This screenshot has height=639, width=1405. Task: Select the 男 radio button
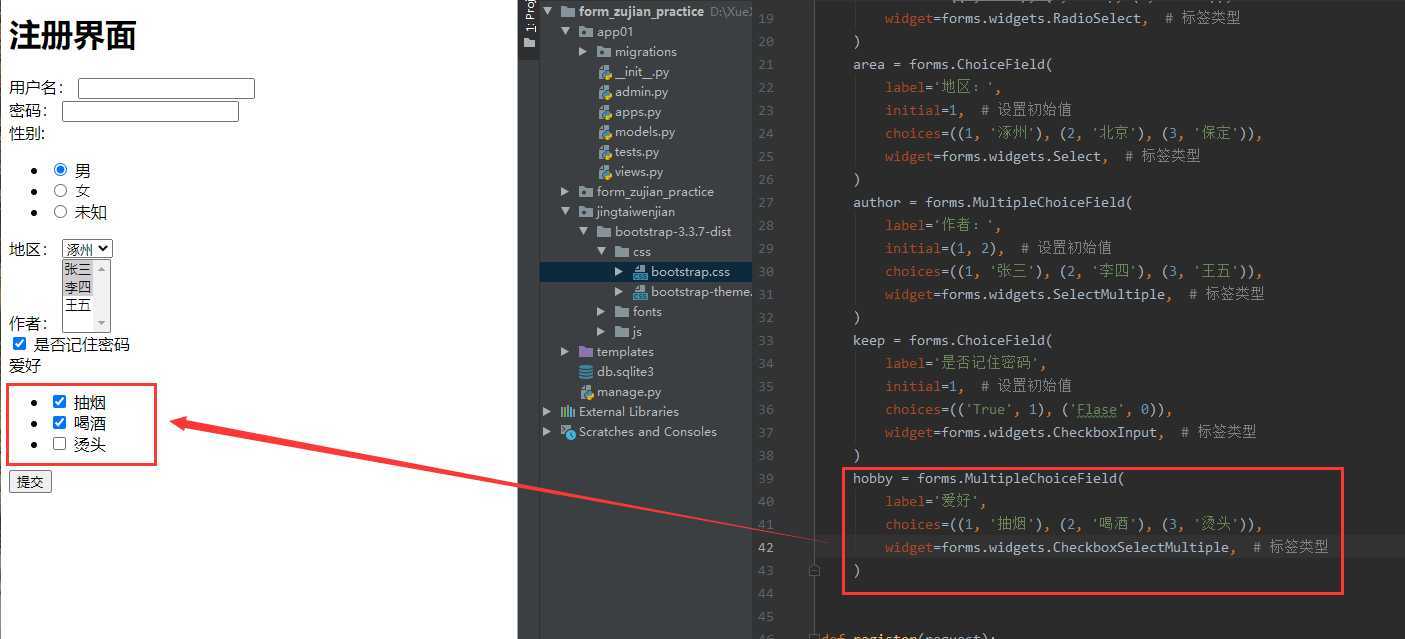click(x=60, y=170)
